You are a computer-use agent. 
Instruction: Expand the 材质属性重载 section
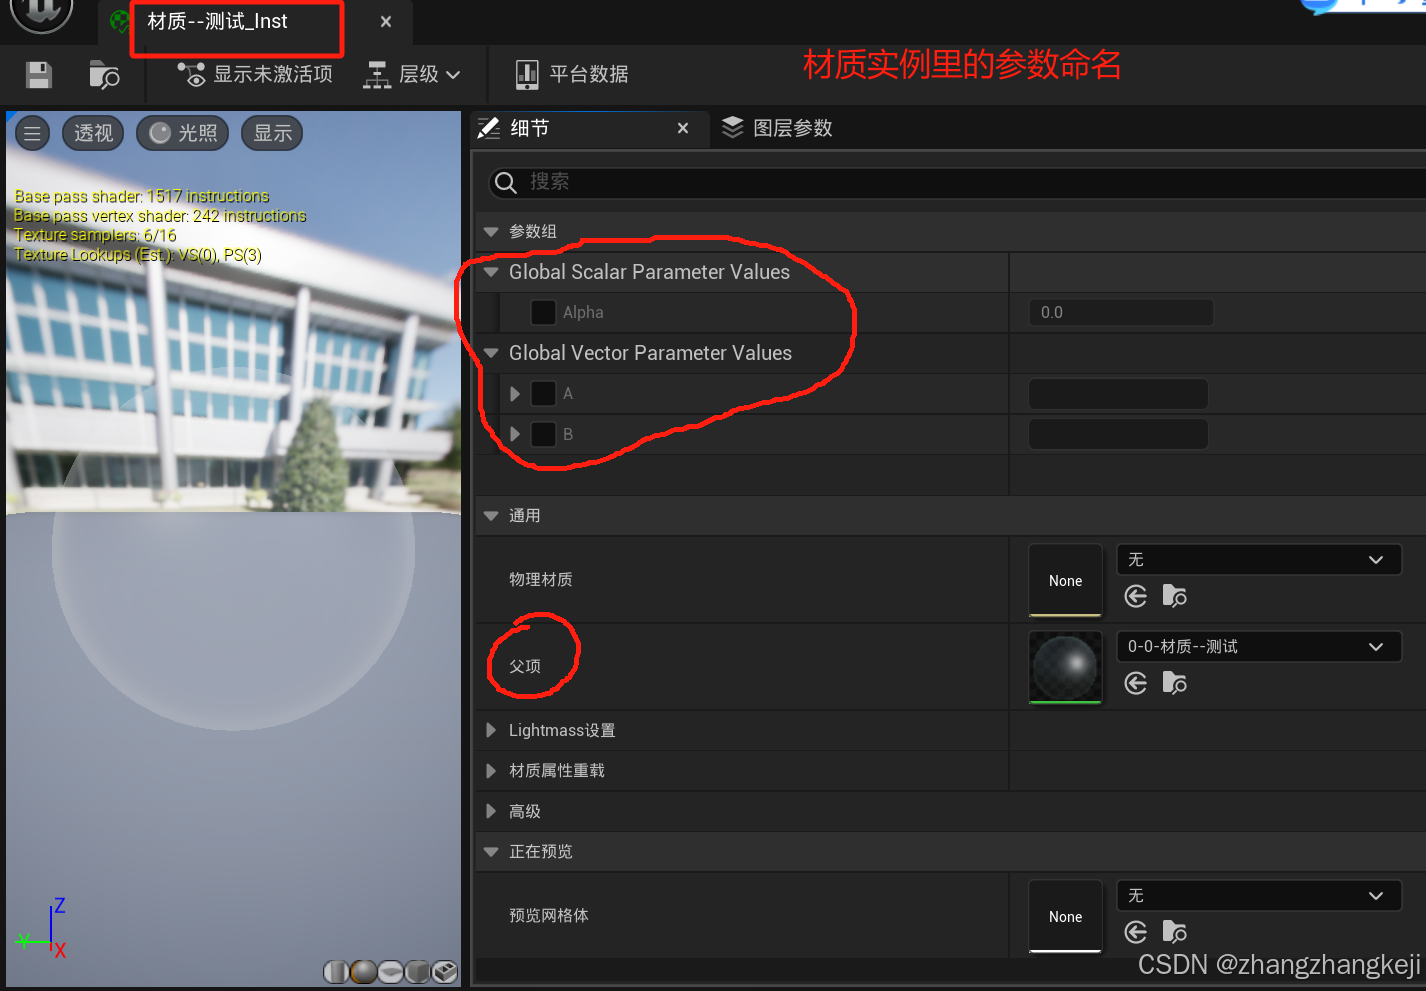[x=491, y=771]
